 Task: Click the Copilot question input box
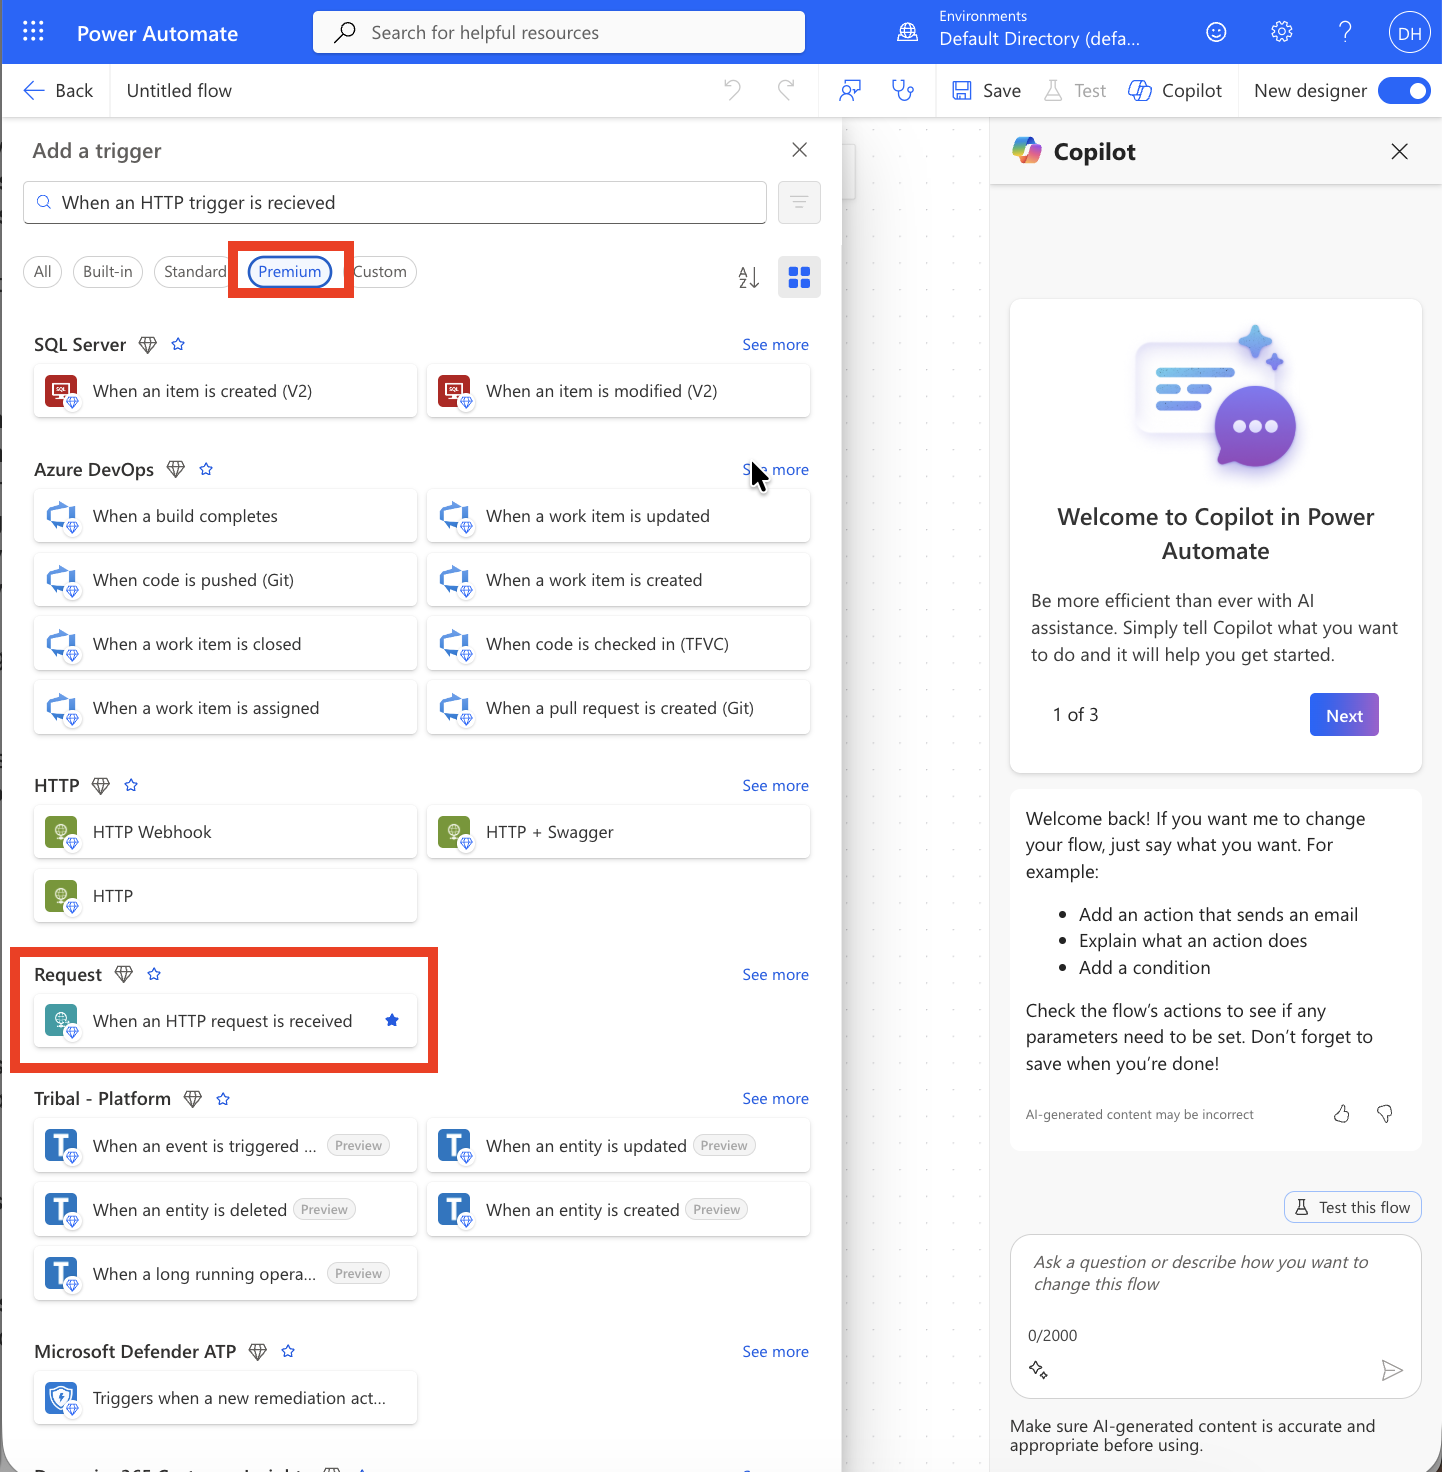point(1215,1273)
